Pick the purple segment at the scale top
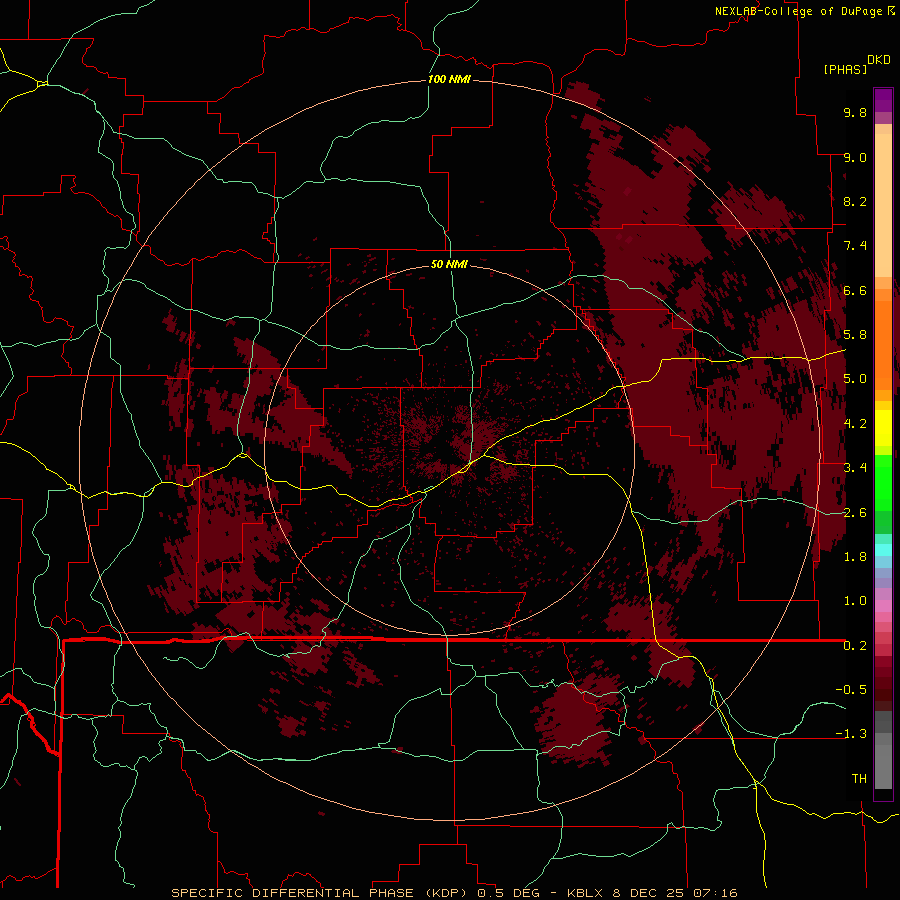The image size is (900, 900). [883, 100]
